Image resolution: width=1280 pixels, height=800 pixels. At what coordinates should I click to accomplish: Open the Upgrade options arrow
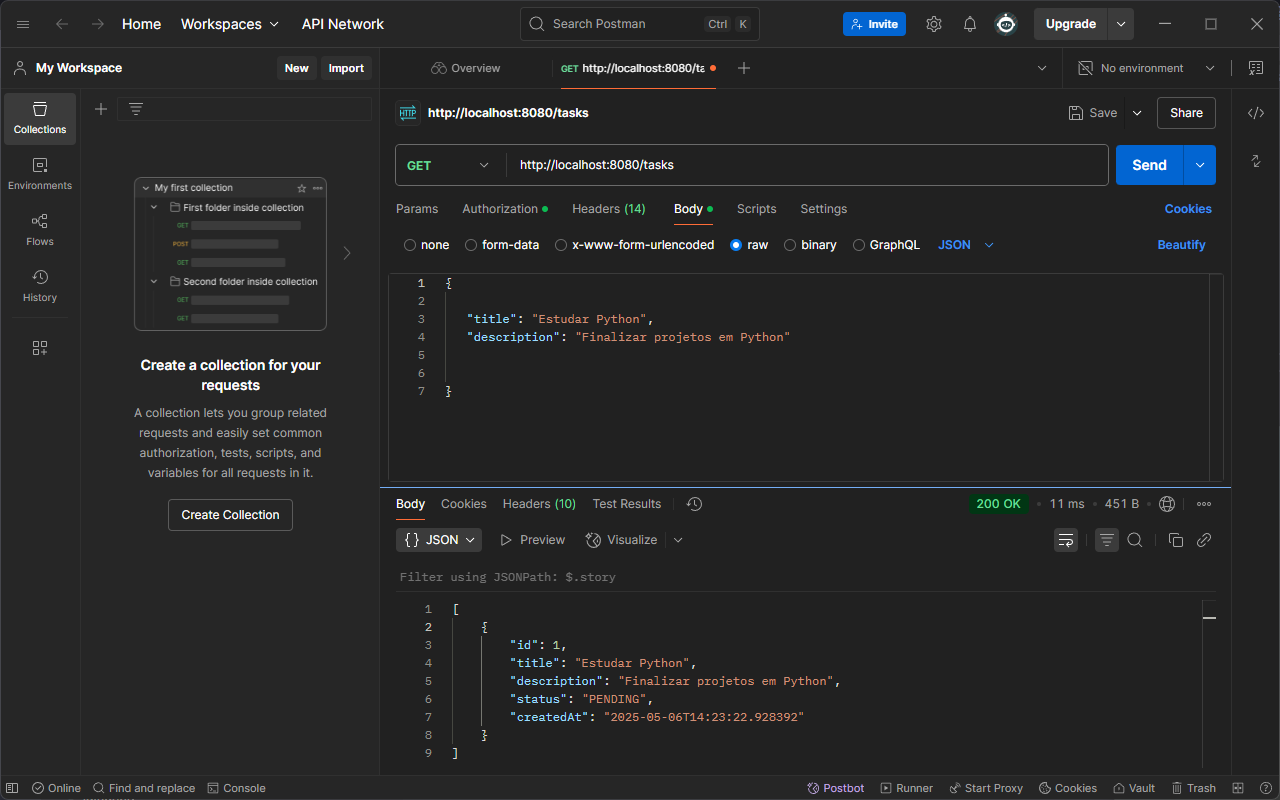tap(1121, 24)
